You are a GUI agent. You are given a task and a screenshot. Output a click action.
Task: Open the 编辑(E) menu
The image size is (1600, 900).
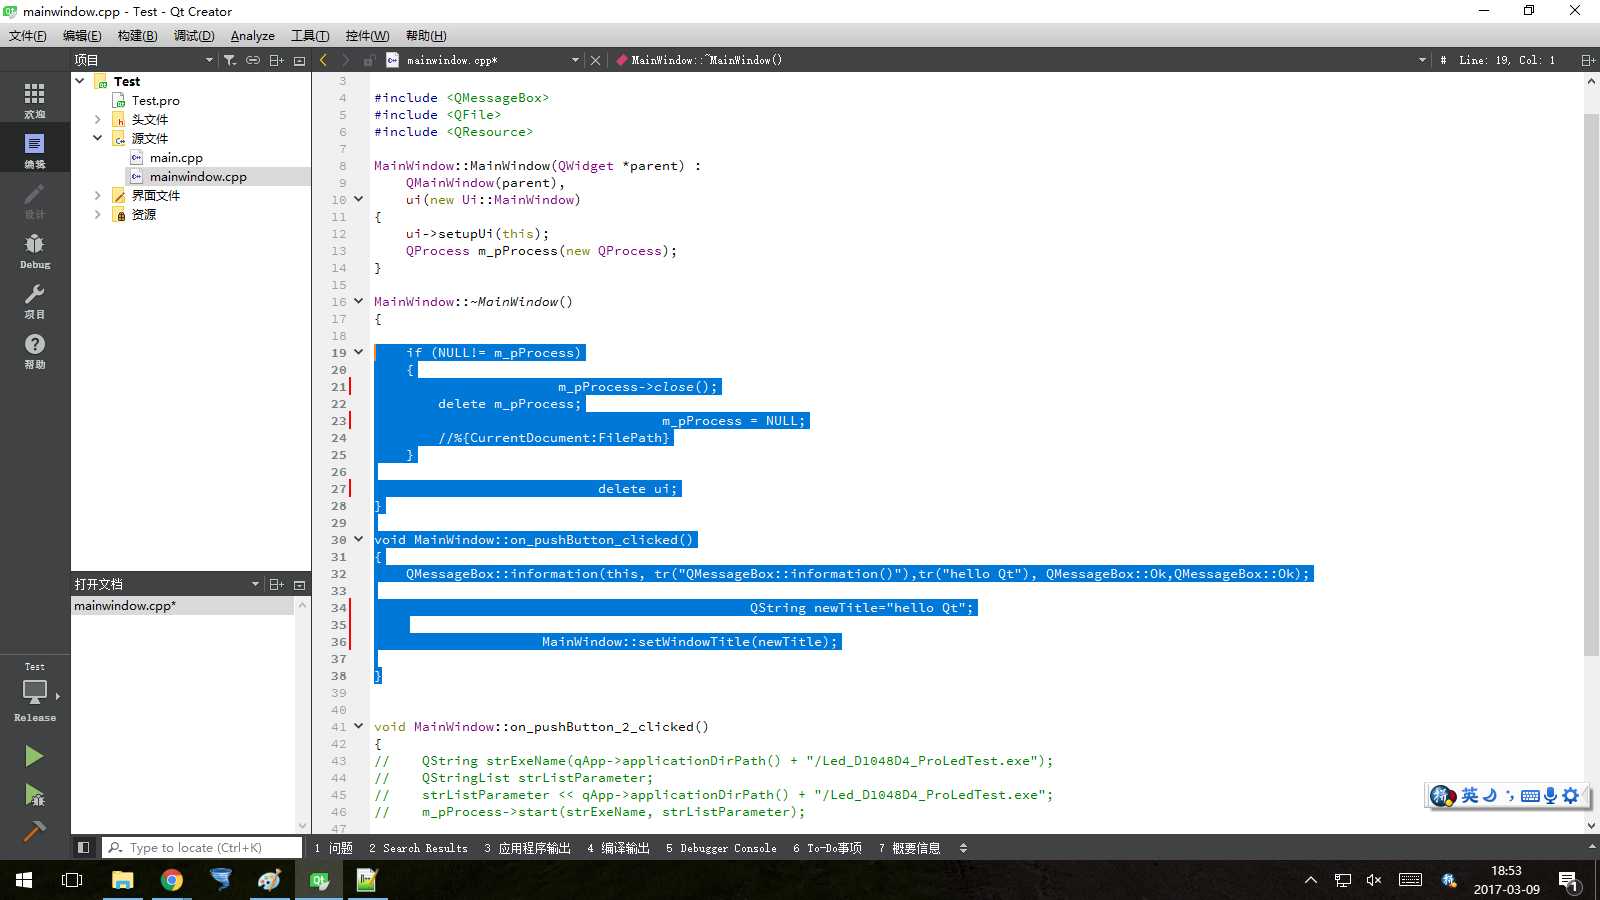pos(82,36)
